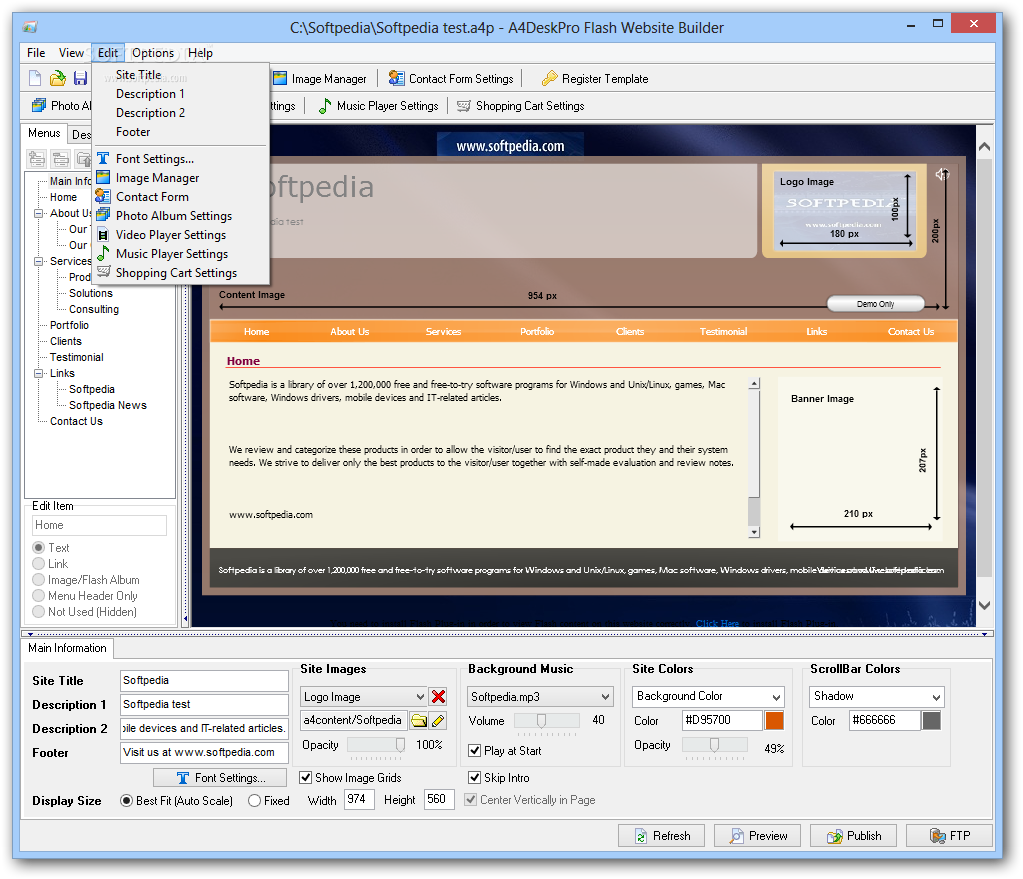Click the gray scrollbar color swatch
This screenshot has height=879, width=1023.
932,720
